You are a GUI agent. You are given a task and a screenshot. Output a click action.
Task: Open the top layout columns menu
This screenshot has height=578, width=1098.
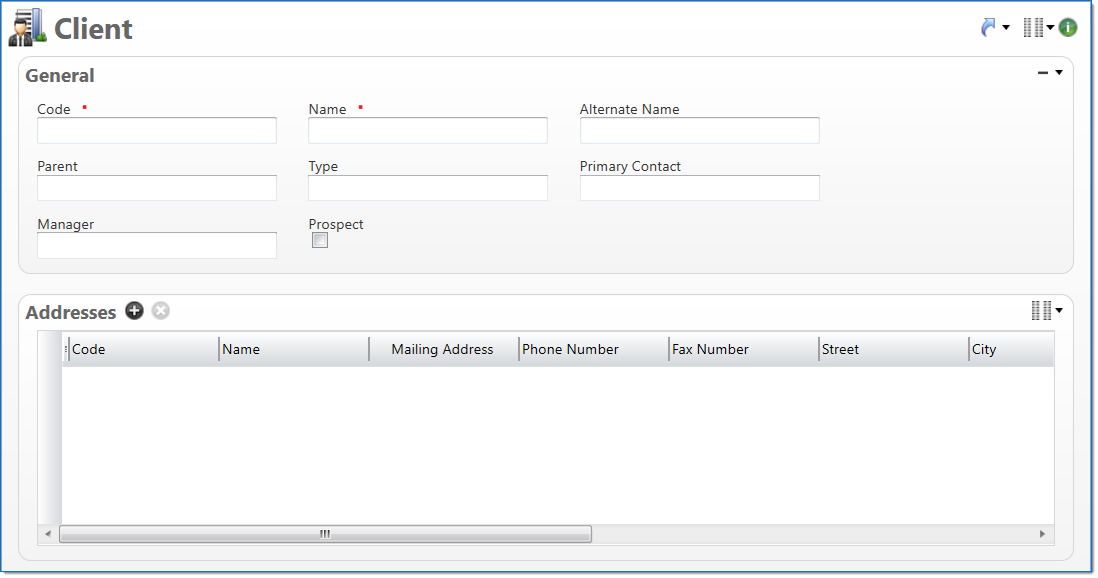1037,28
